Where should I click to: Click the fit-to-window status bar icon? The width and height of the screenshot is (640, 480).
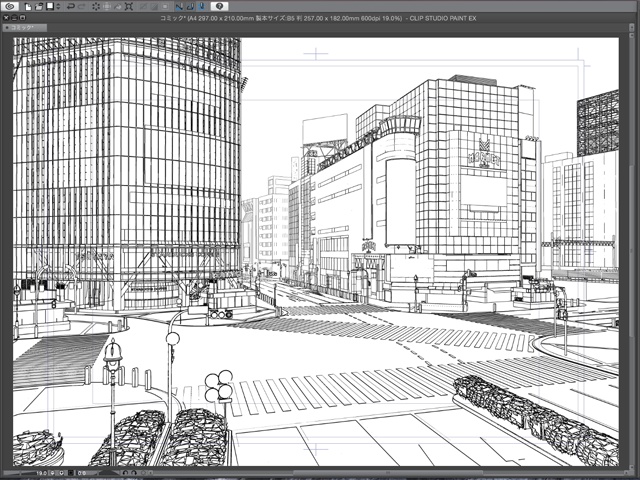pyautogui.click(x=71, y=473)
